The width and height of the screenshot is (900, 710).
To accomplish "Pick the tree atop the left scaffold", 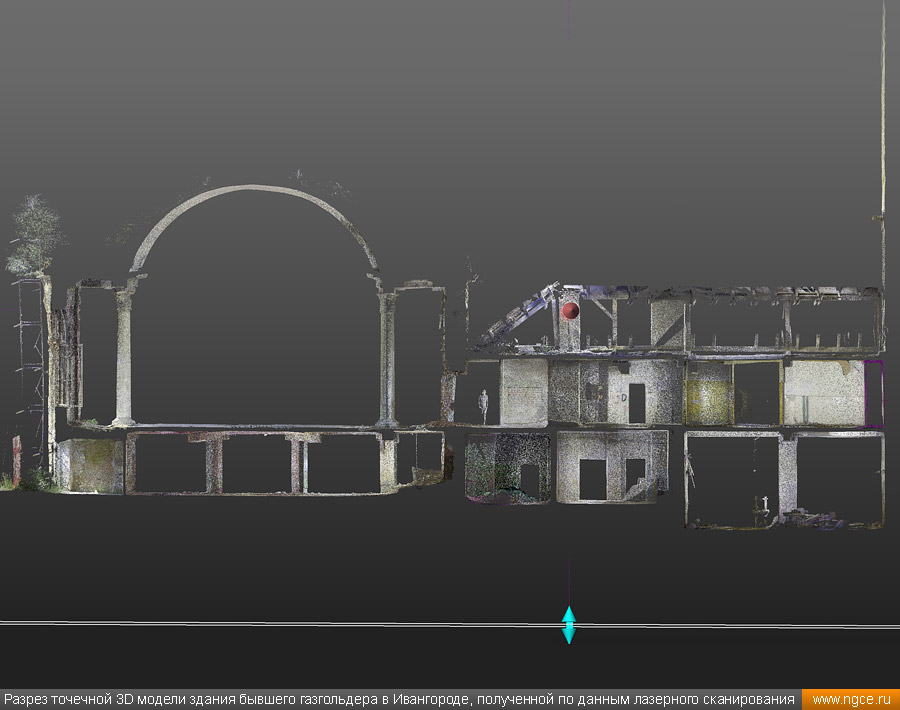I will [x=35, y=235].
